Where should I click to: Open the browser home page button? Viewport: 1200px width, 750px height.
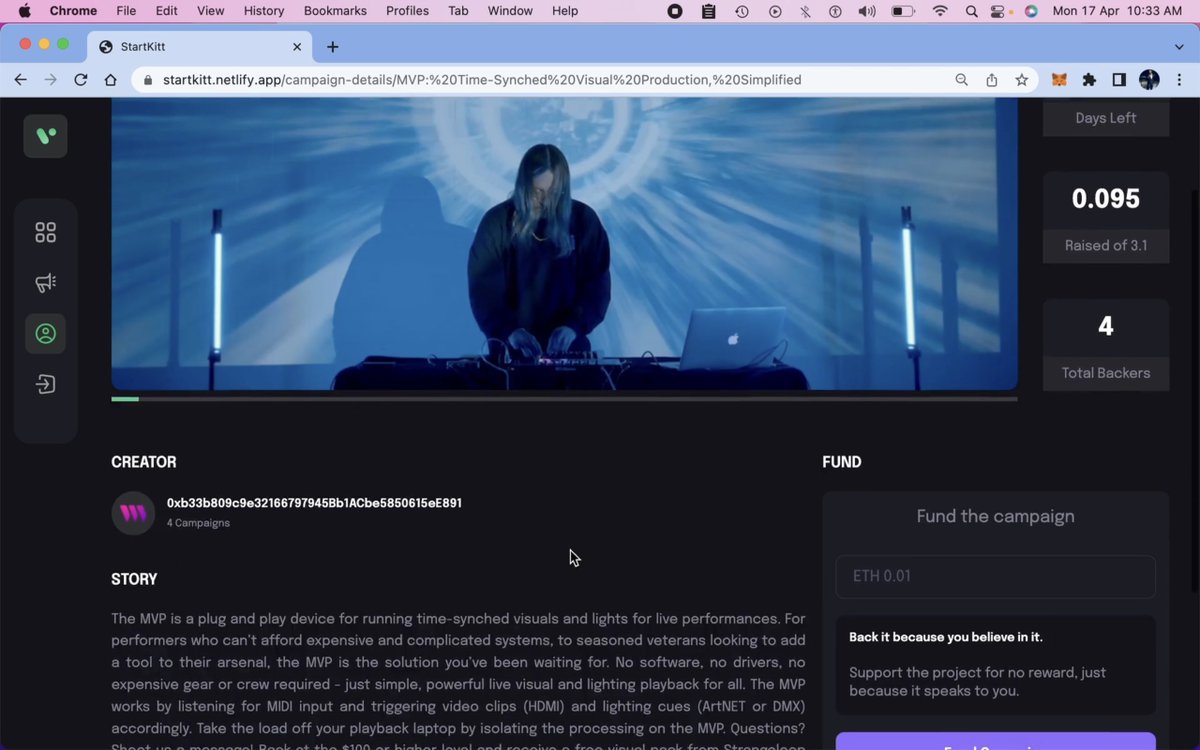(x=111, y=80)
